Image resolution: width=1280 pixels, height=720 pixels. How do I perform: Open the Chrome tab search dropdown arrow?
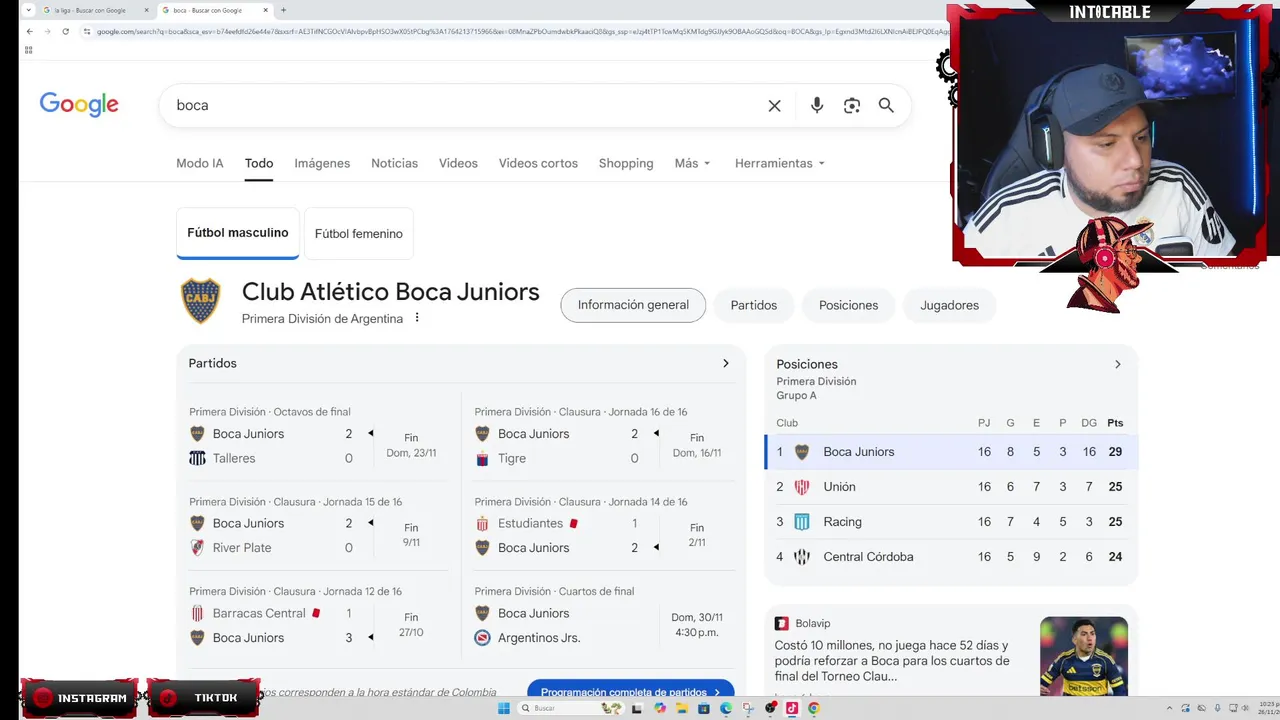pyautogui.click(x=28, y=10)
